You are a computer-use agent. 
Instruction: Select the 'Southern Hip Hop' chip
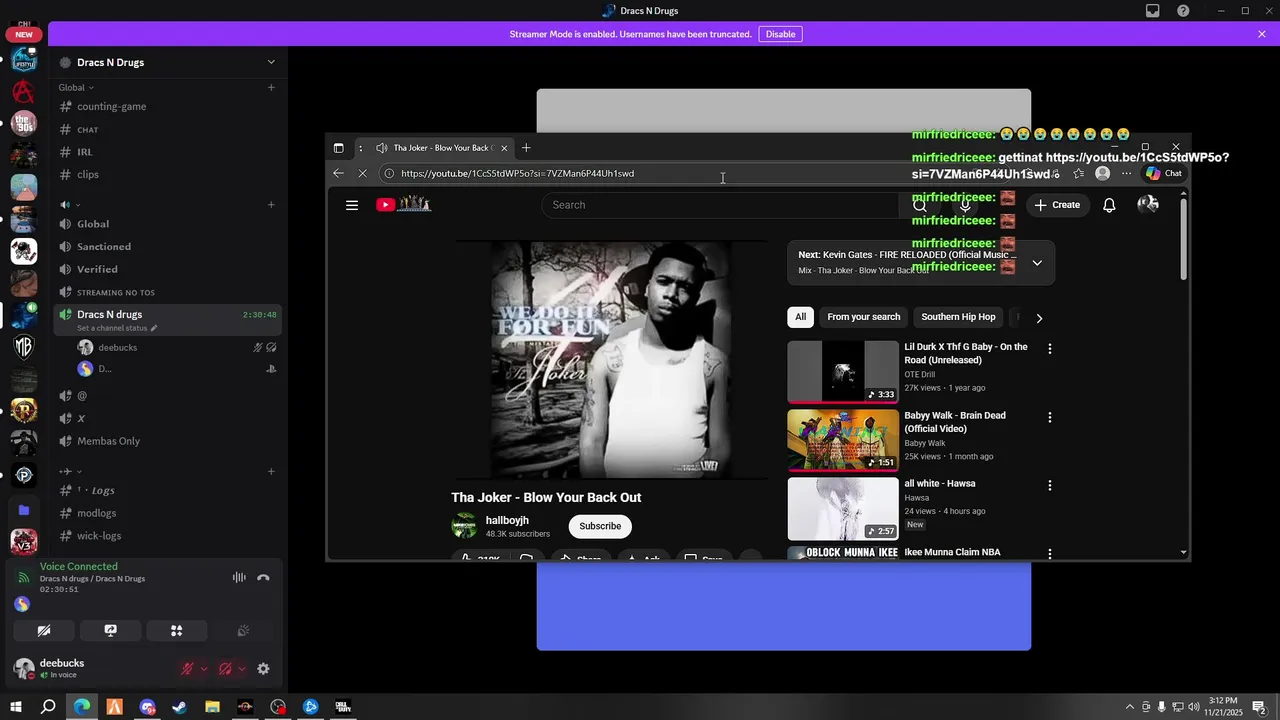pyautogui.click(x=958, y=317)
